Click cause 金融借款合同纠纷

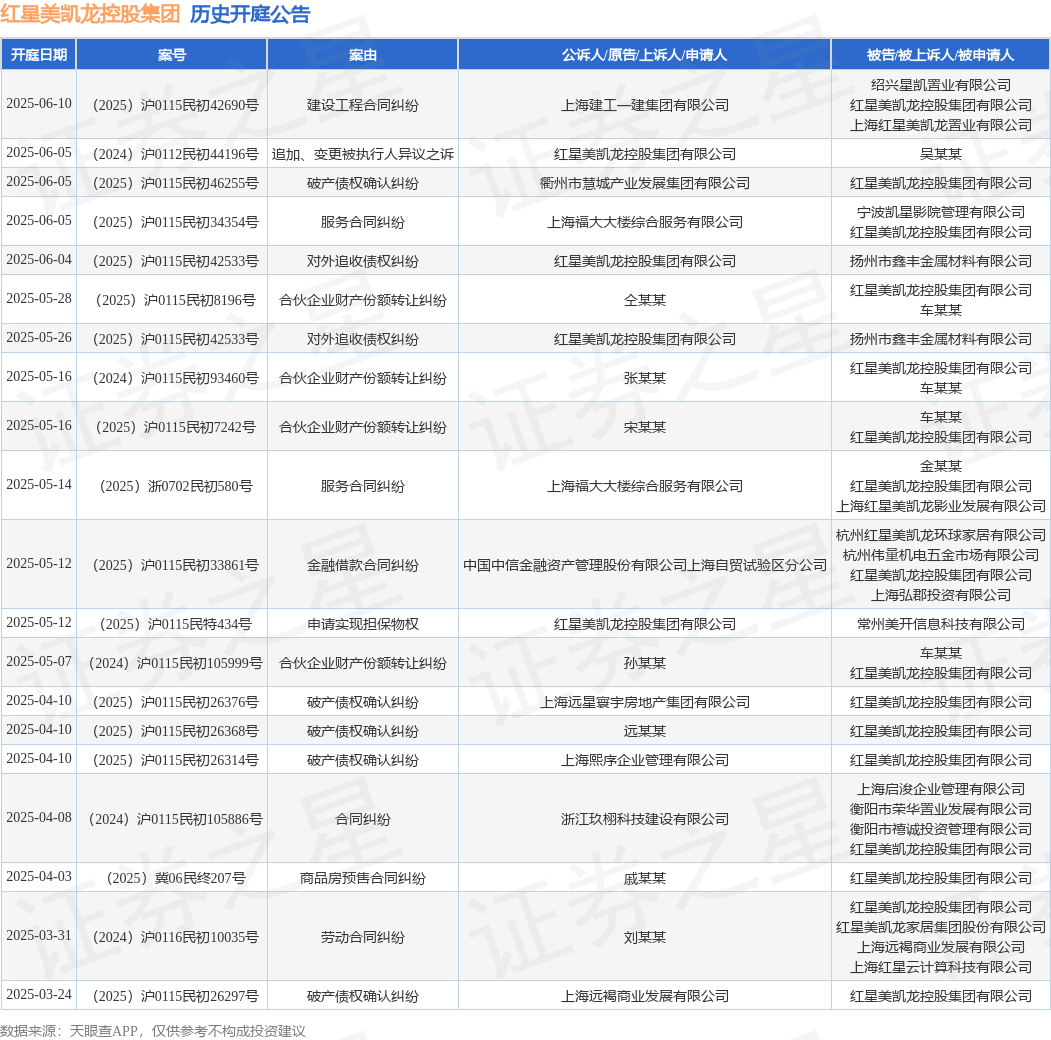pos(363,565)
